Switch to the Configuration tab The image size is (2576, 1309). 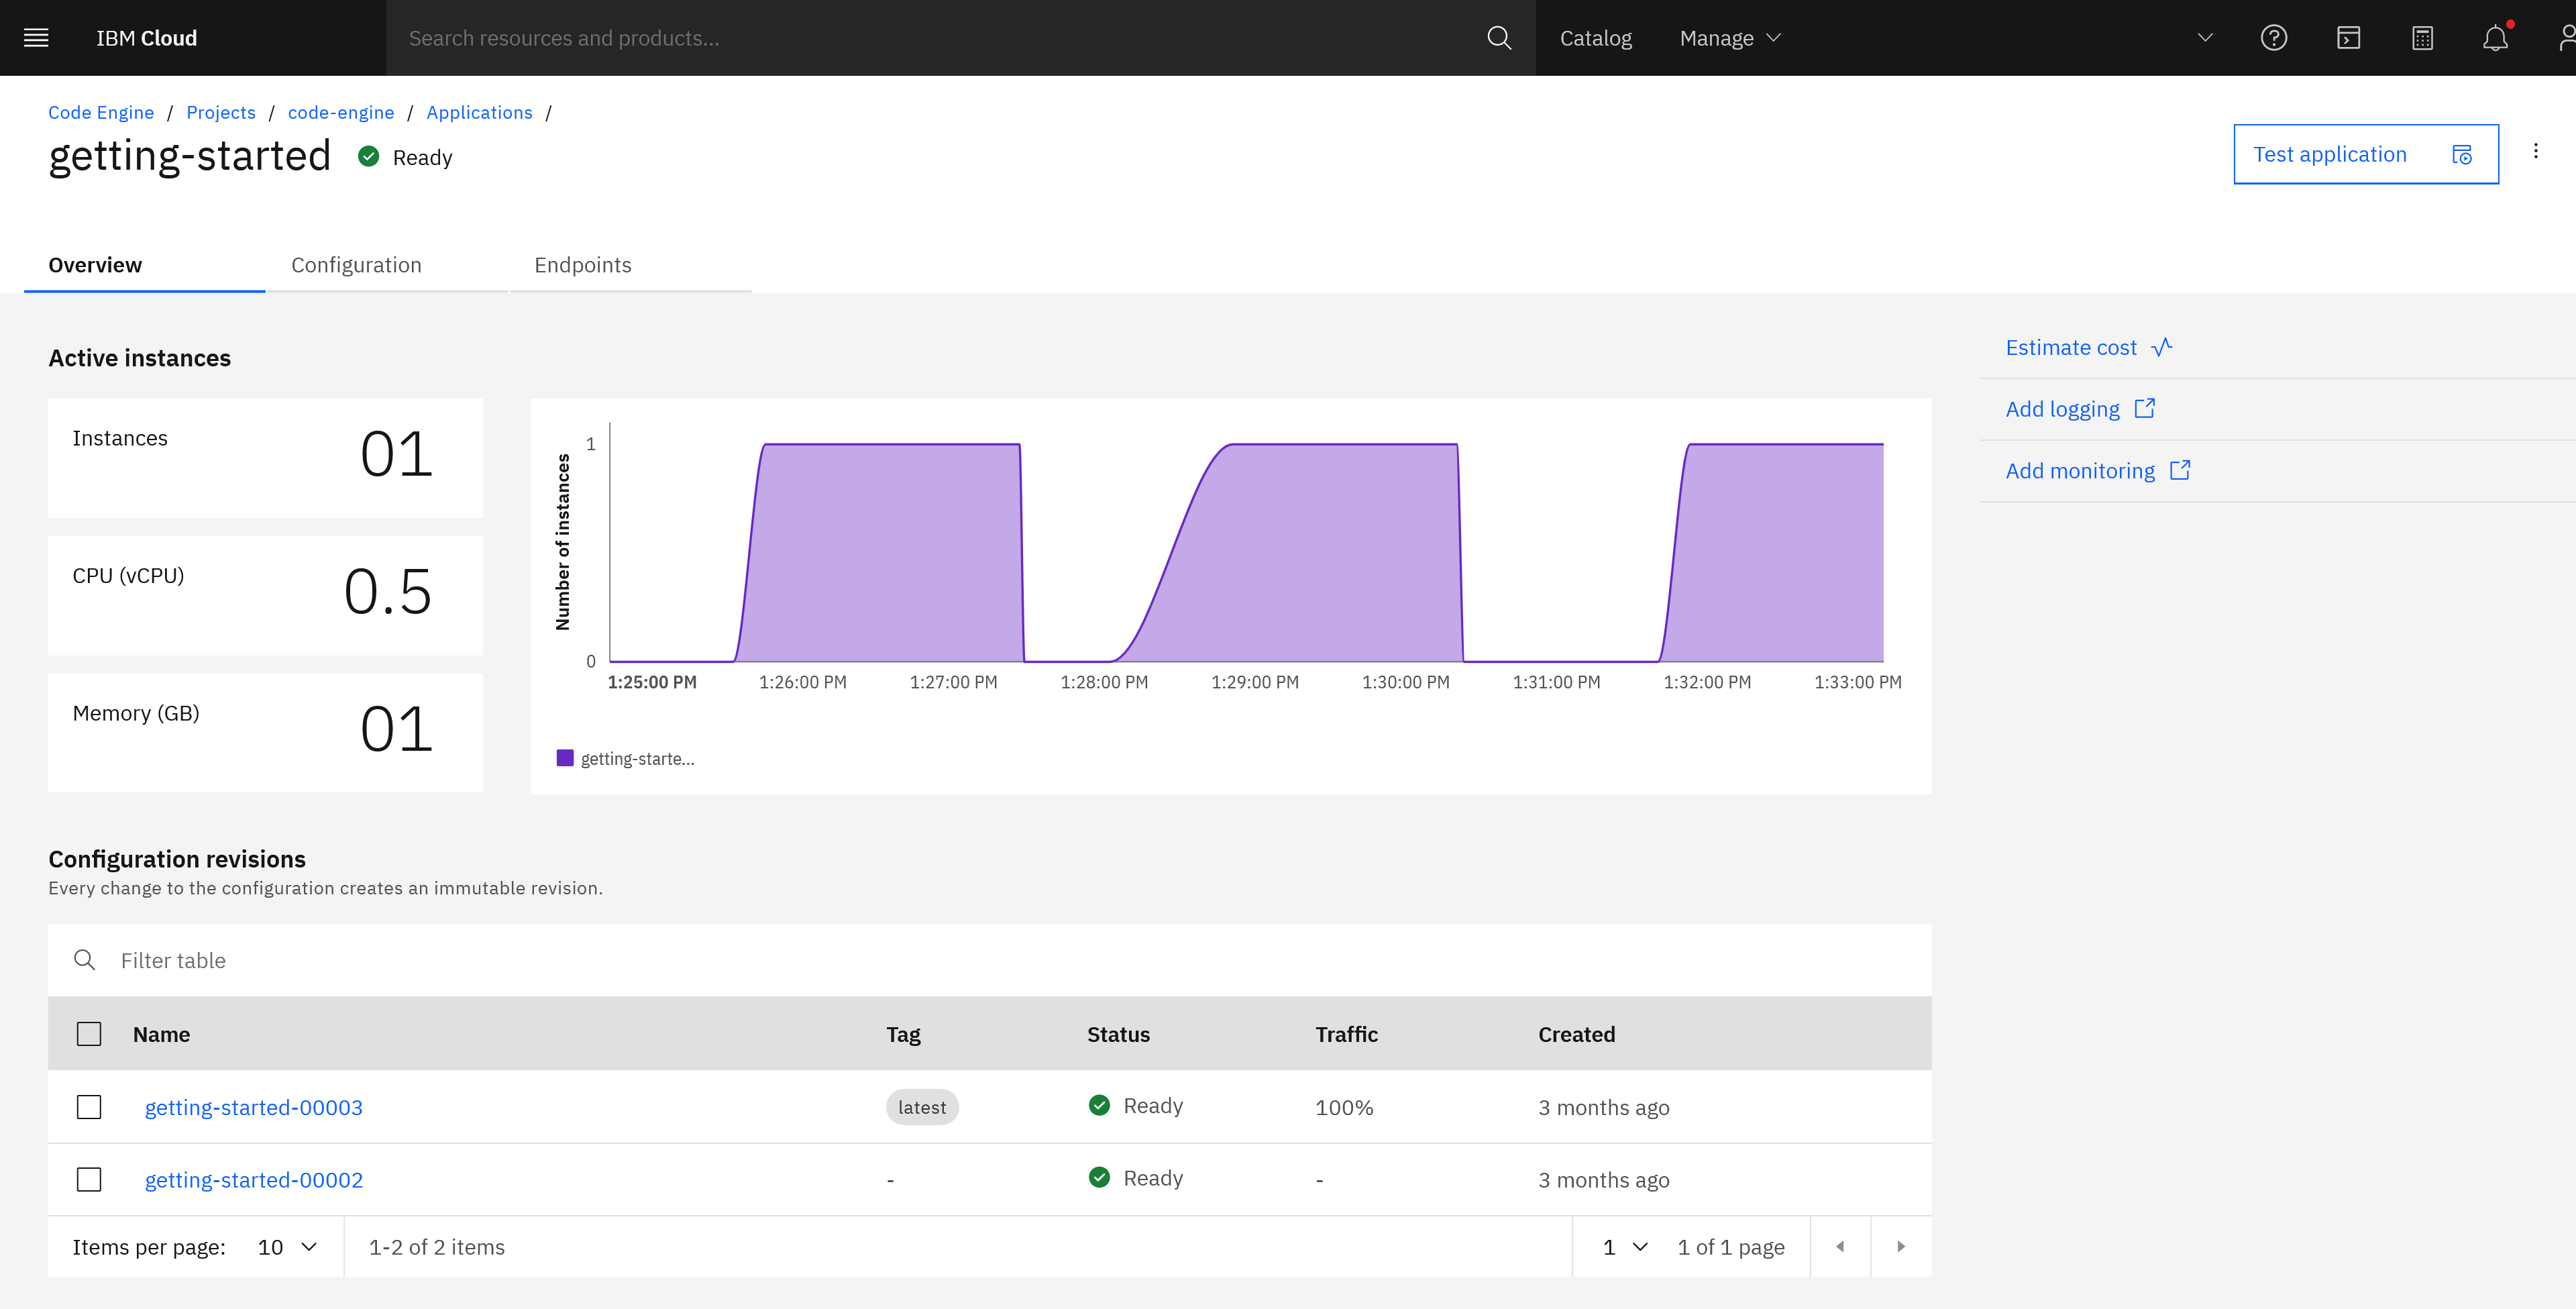click(356, 265)
